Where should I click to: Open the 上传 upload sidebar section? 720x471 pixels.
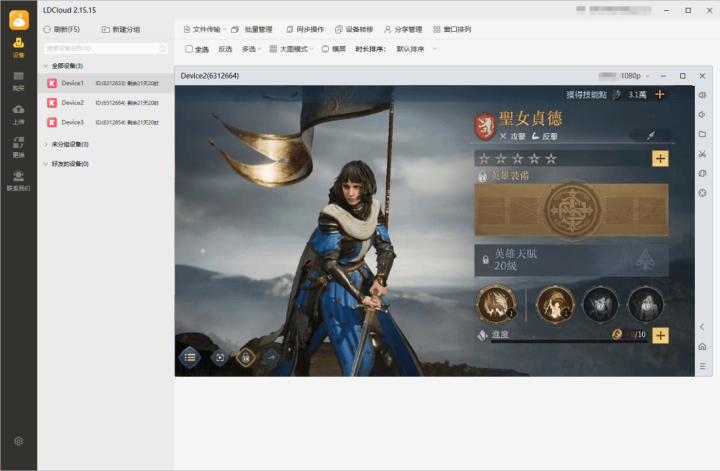pyautogui.click(x=18, y=114)
